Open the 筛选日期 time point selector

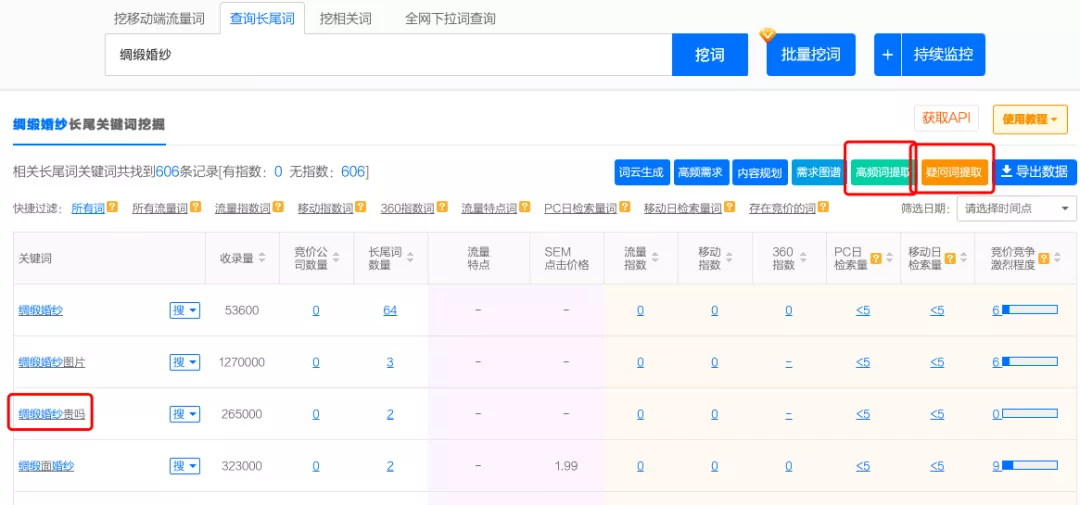[x=1016, y=208]
